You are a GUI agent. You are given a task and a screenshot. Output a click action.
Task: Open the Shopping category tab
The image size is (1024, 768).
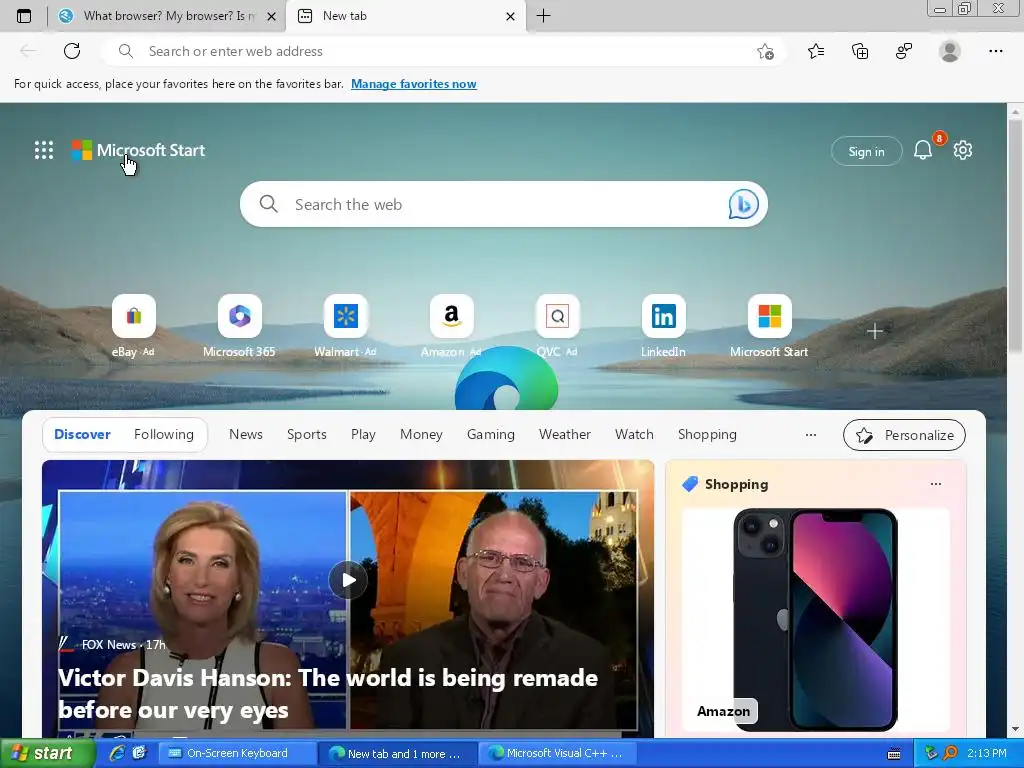pyautogui.click(x=707, y=434)
